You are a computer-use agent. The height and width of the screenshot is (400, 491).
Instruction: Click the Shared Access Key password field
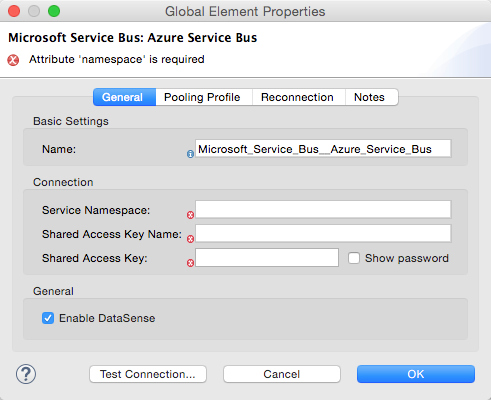[x=267, y=258]
